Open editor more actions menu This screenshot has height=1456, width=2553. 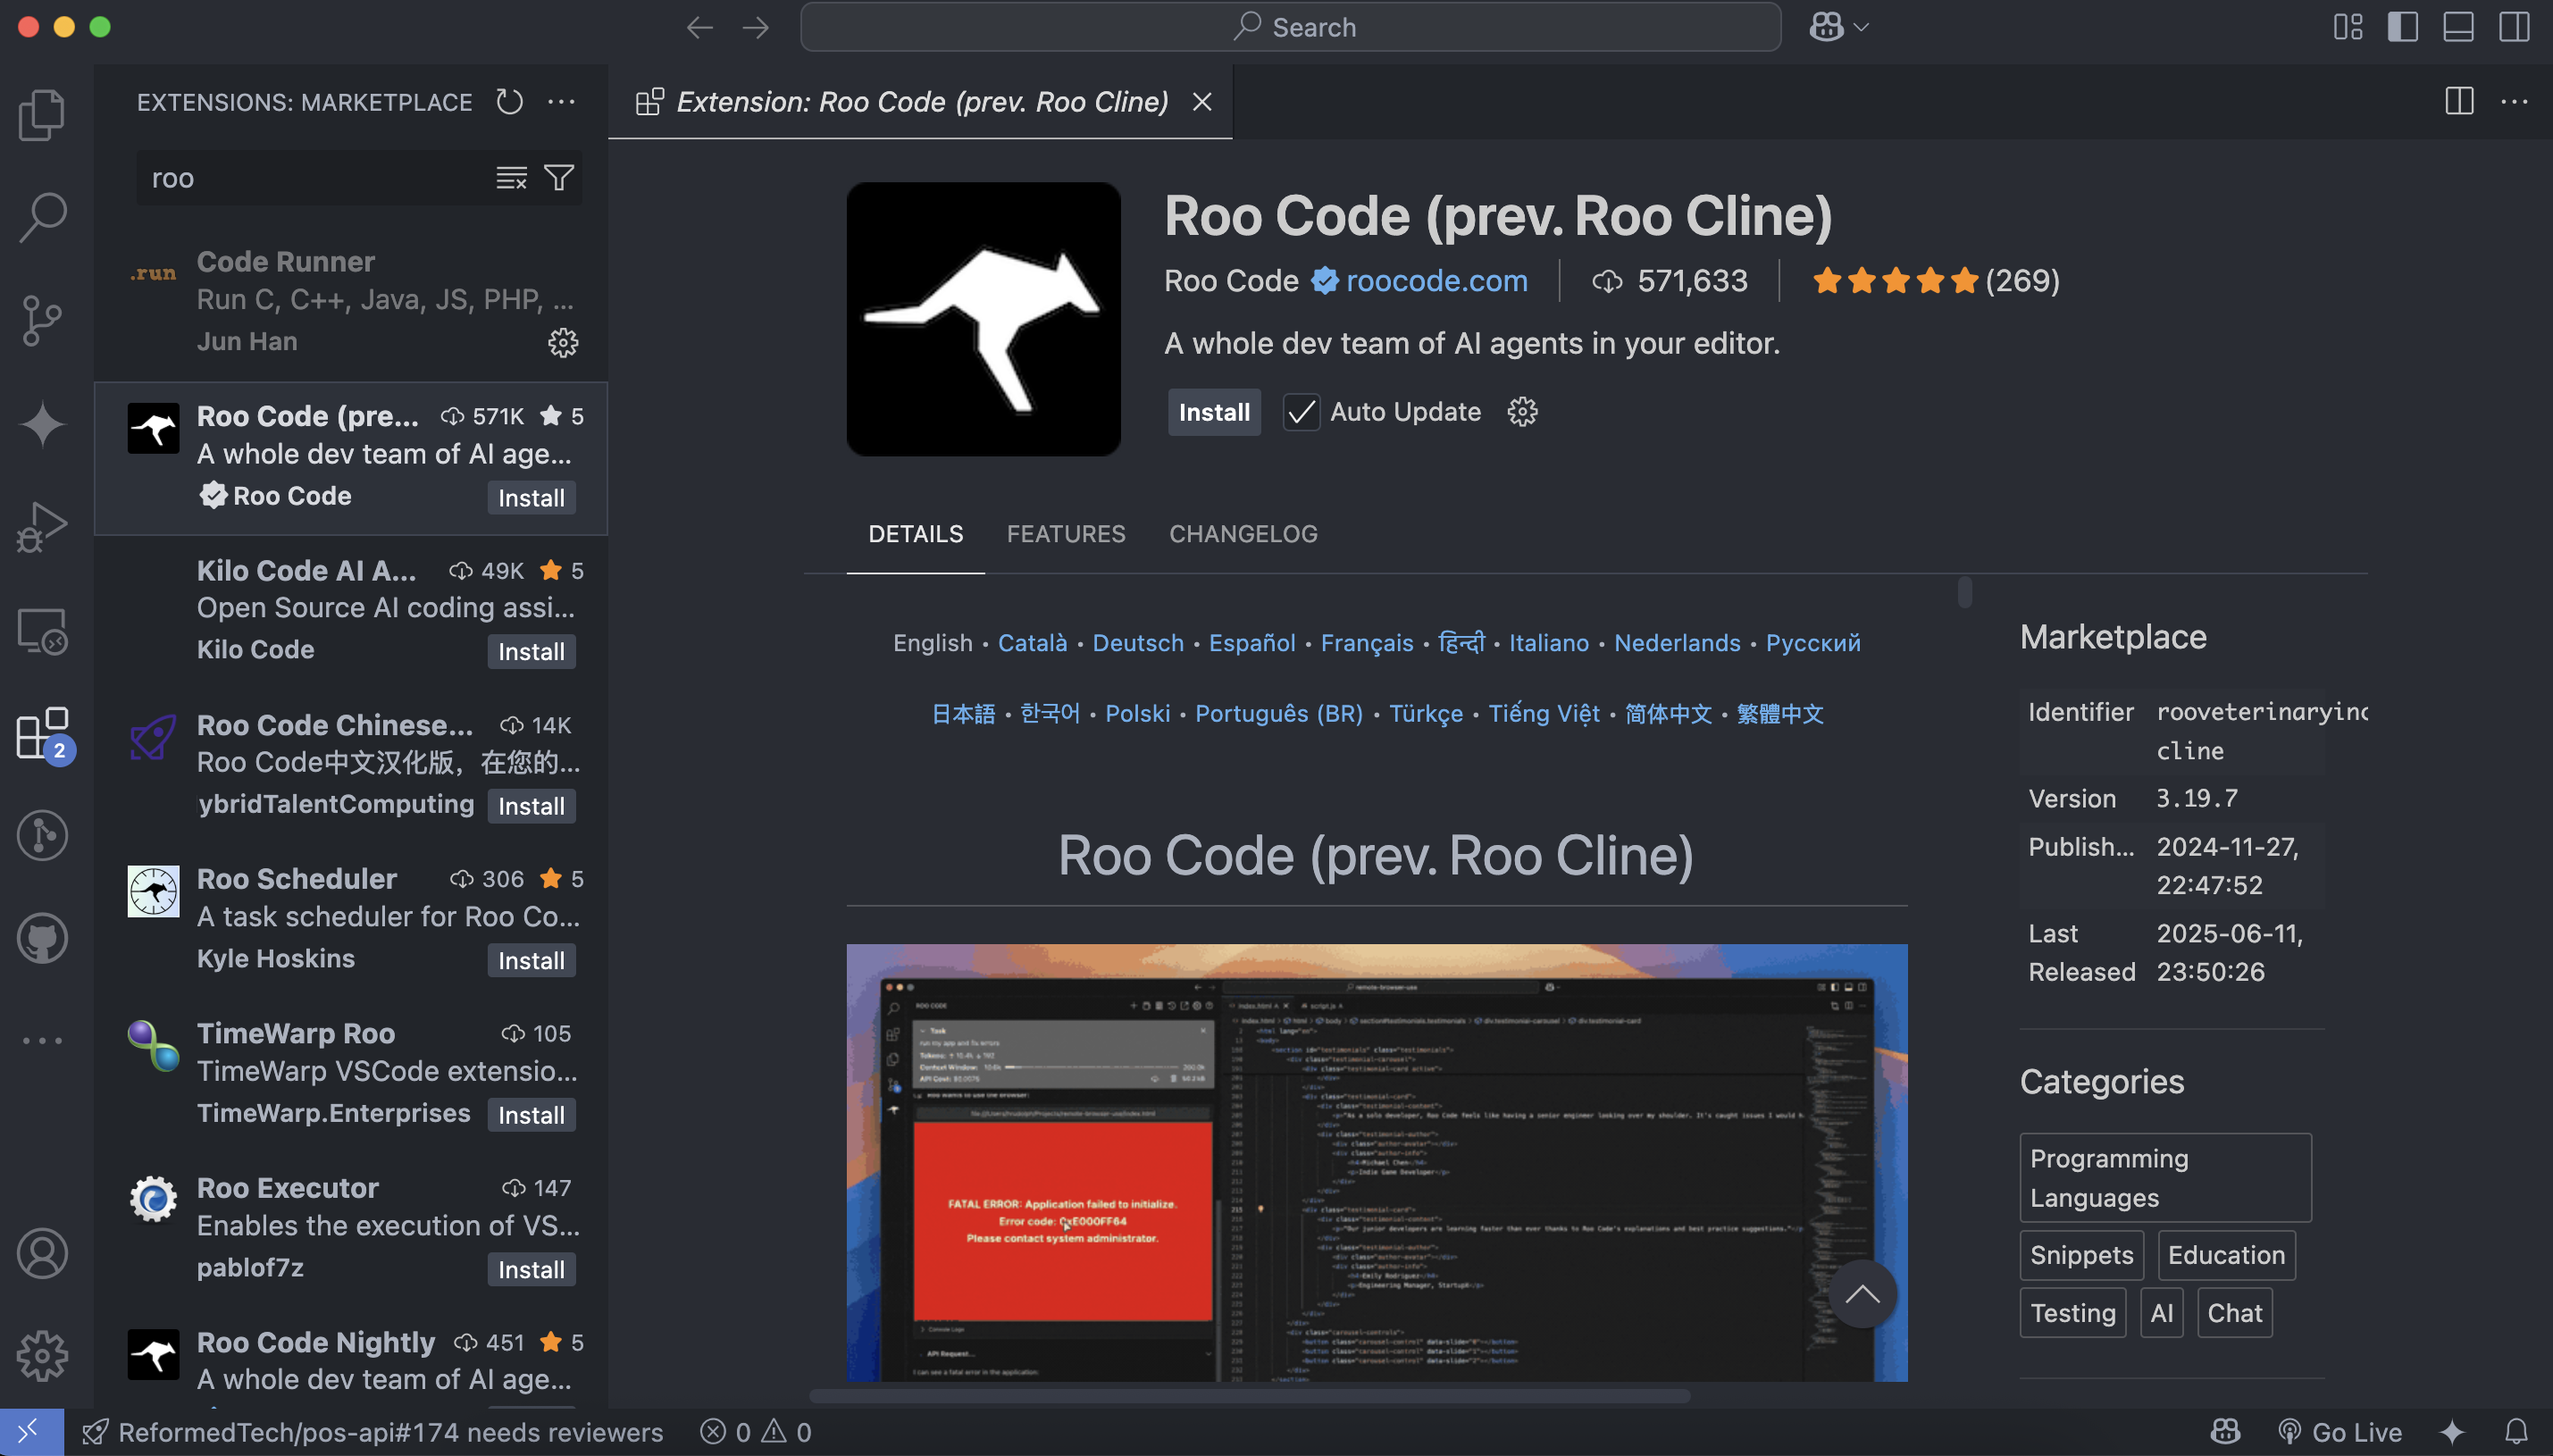2514,101
